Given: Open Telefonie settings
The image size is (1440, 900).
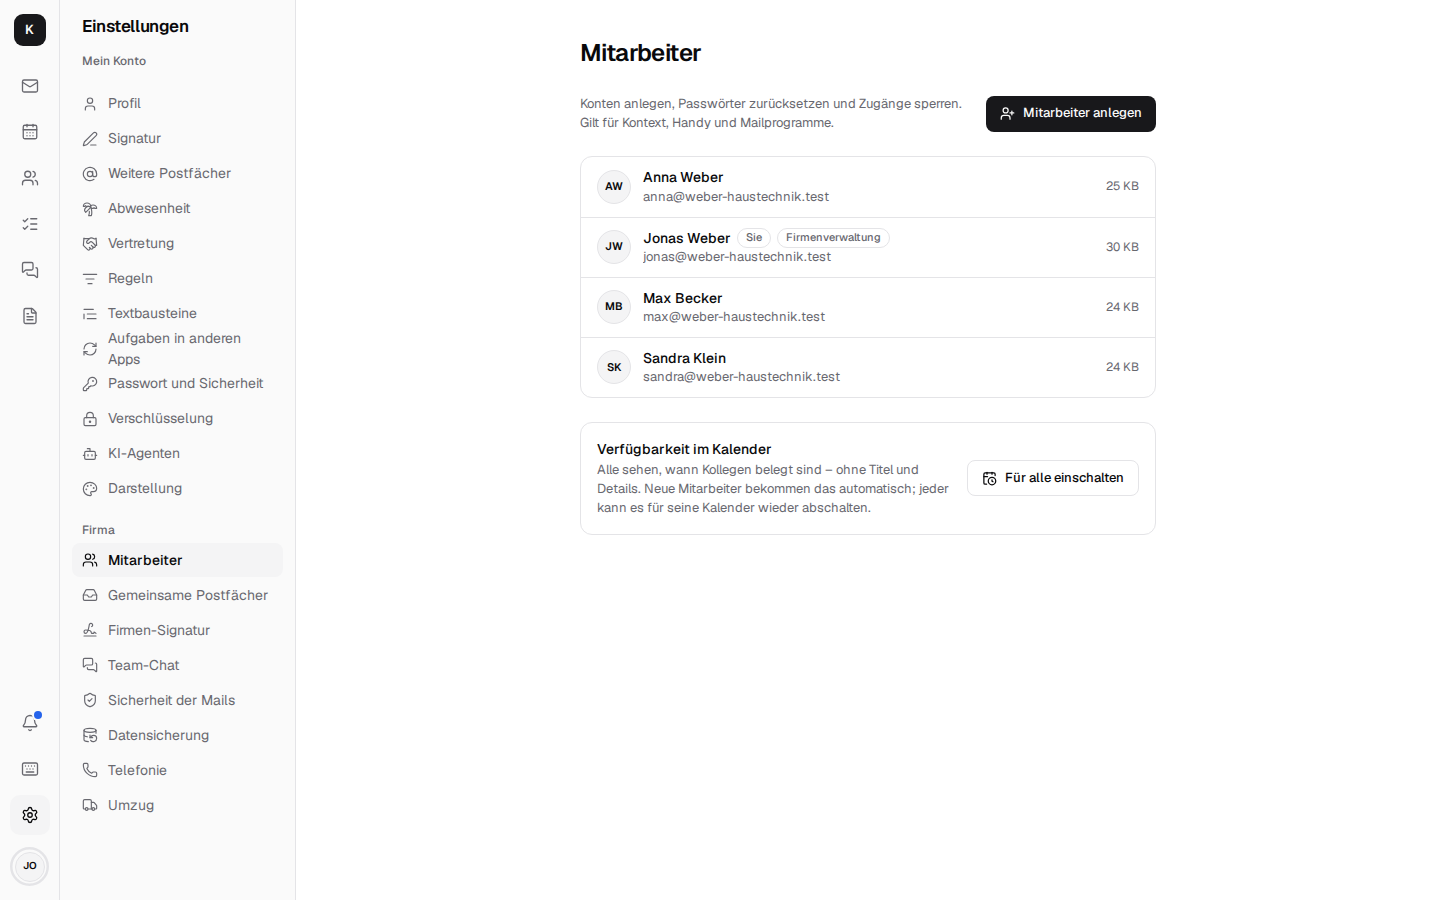Looking at the screenshot, I should 177,770.
